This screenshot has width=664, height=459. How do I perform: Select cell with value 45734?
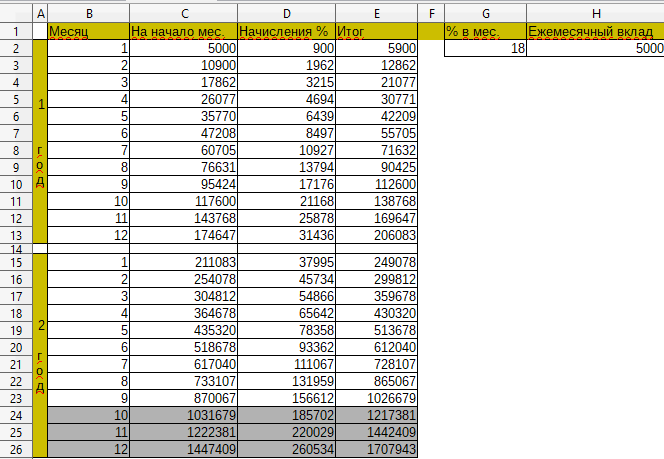(287, 279)
